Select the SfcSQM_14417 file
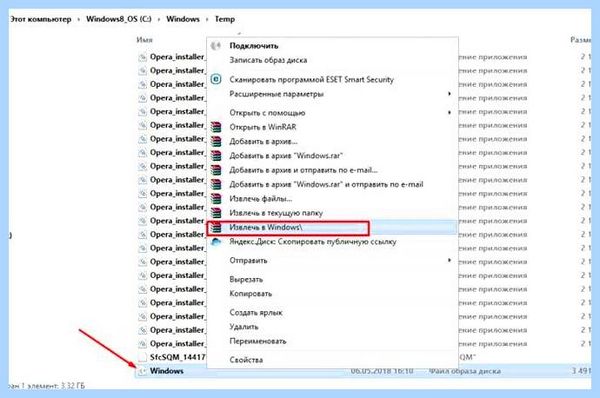This screenshot has width=600, height=398. pyautogui.click(x=178, y=357)
